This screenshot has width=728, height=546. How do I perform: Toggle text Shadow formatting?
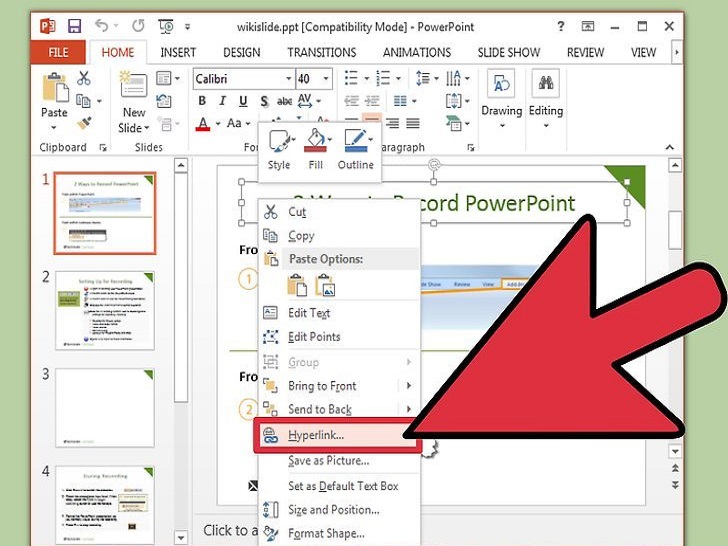(x=264, y=101)
